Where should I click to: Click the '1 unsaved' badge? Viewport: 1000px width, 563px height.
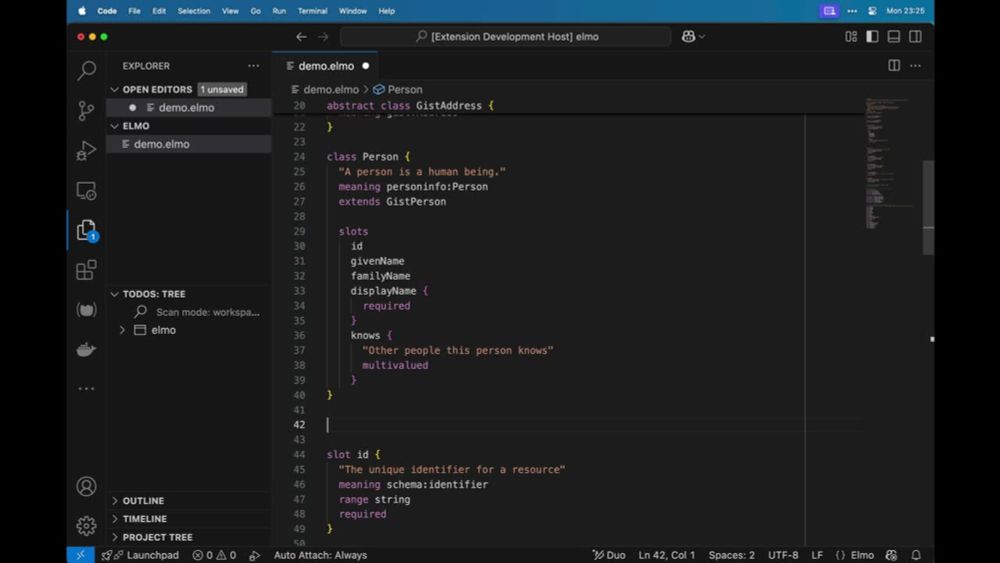(222, 89)
